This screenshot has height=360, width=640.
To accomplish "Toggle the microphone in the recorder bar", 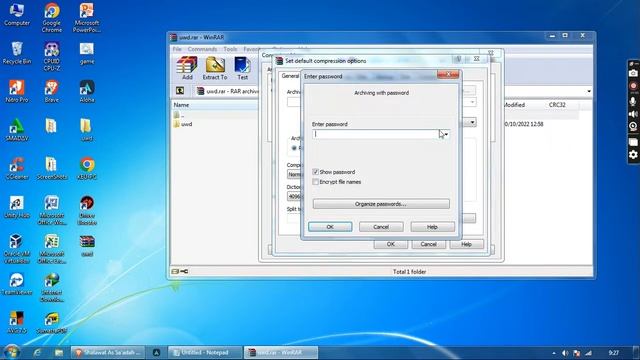I will pyautogui.click(x=633, y=100).
